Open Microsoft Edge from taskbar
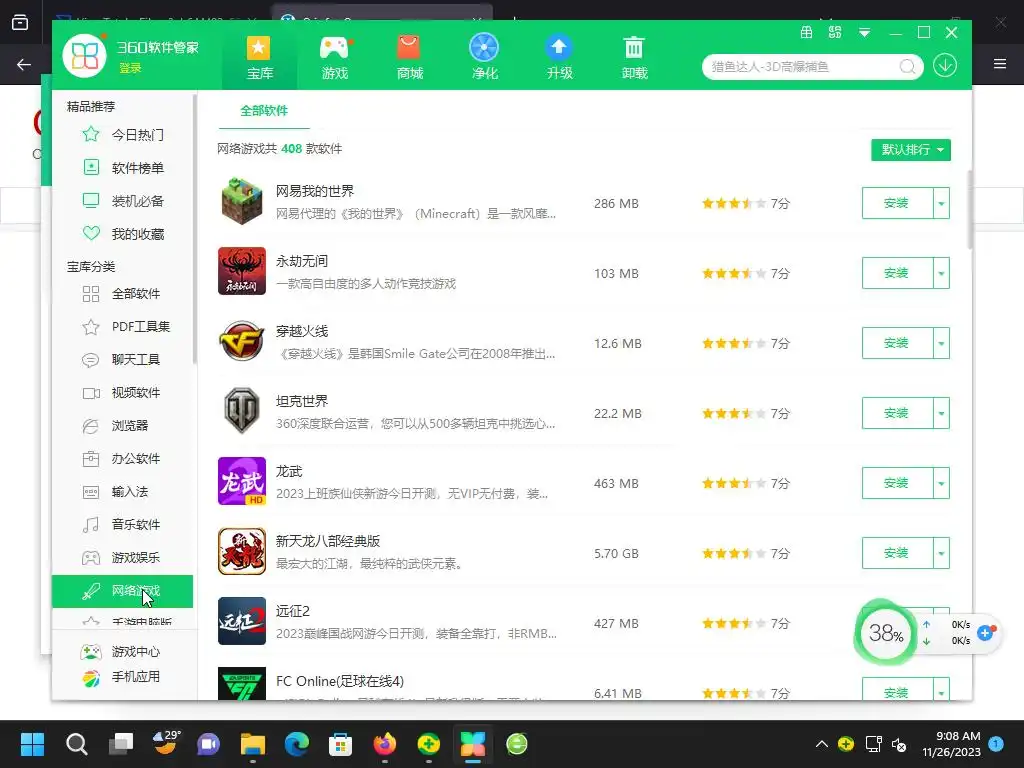 coord(296,744)
